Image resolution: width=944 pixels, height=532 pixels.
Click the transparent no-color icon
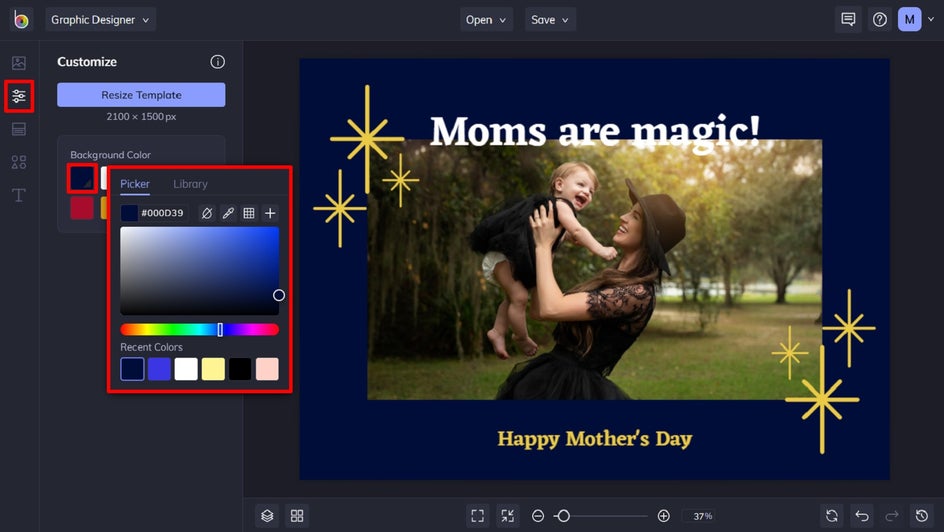click(206, 213)
